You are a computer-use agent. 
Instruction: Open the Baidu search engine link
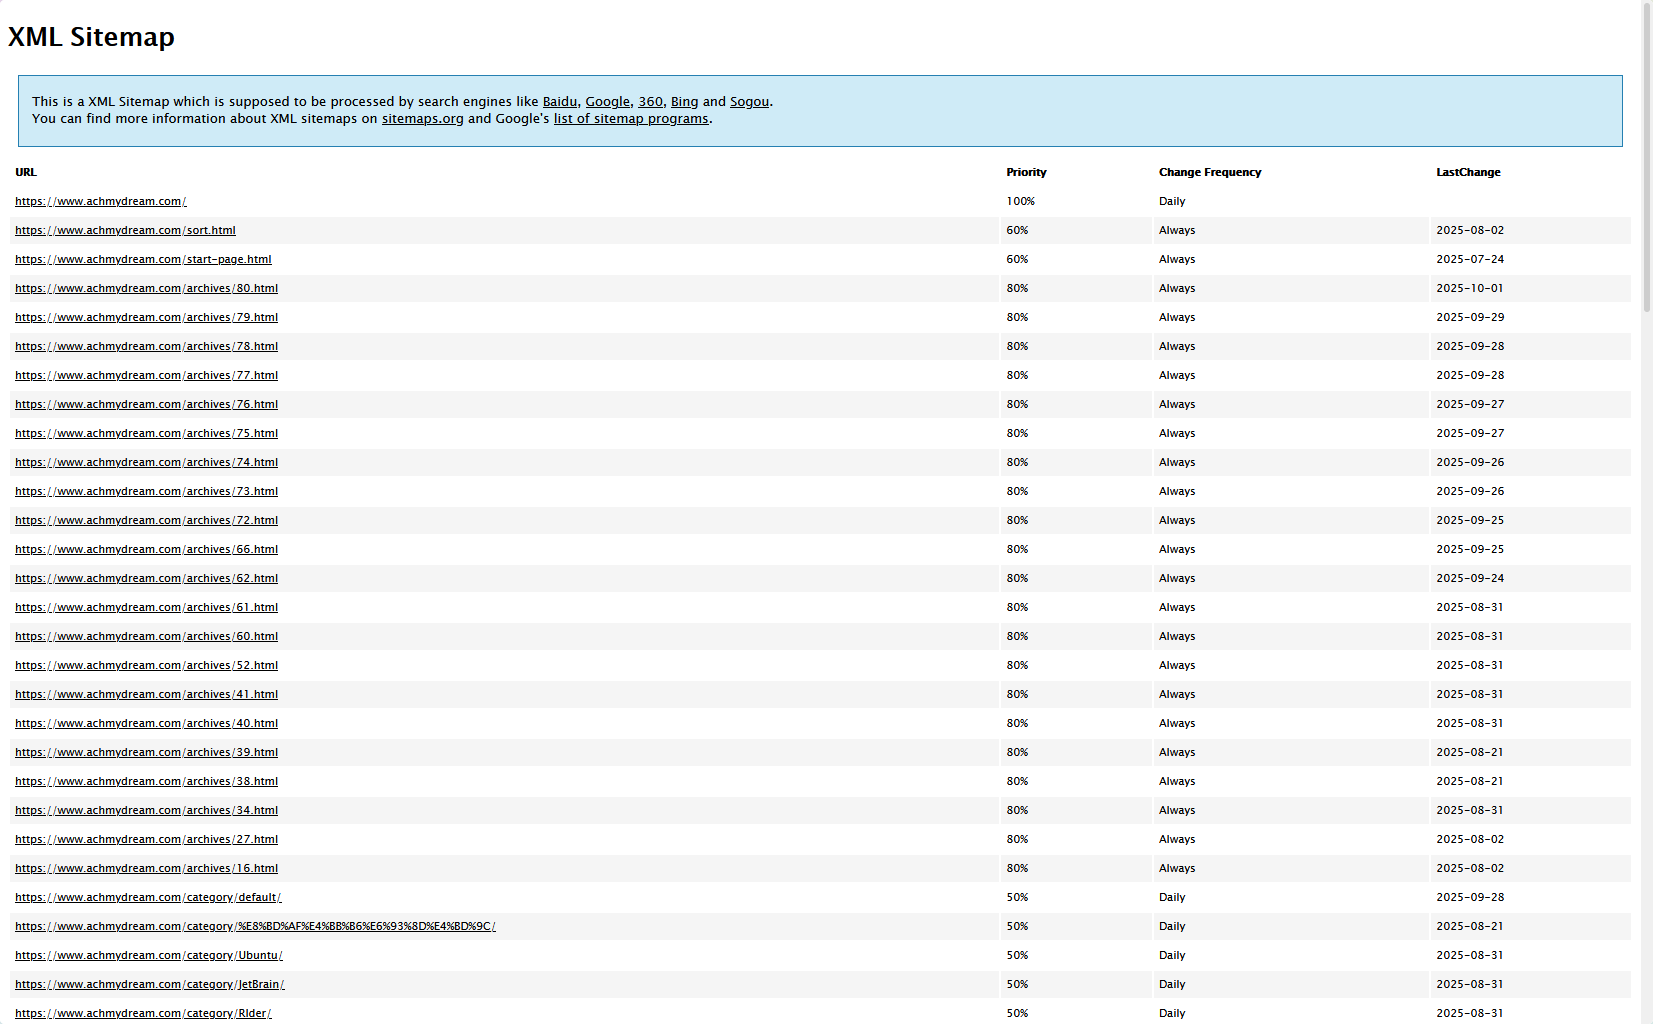[x=559, y=102]
